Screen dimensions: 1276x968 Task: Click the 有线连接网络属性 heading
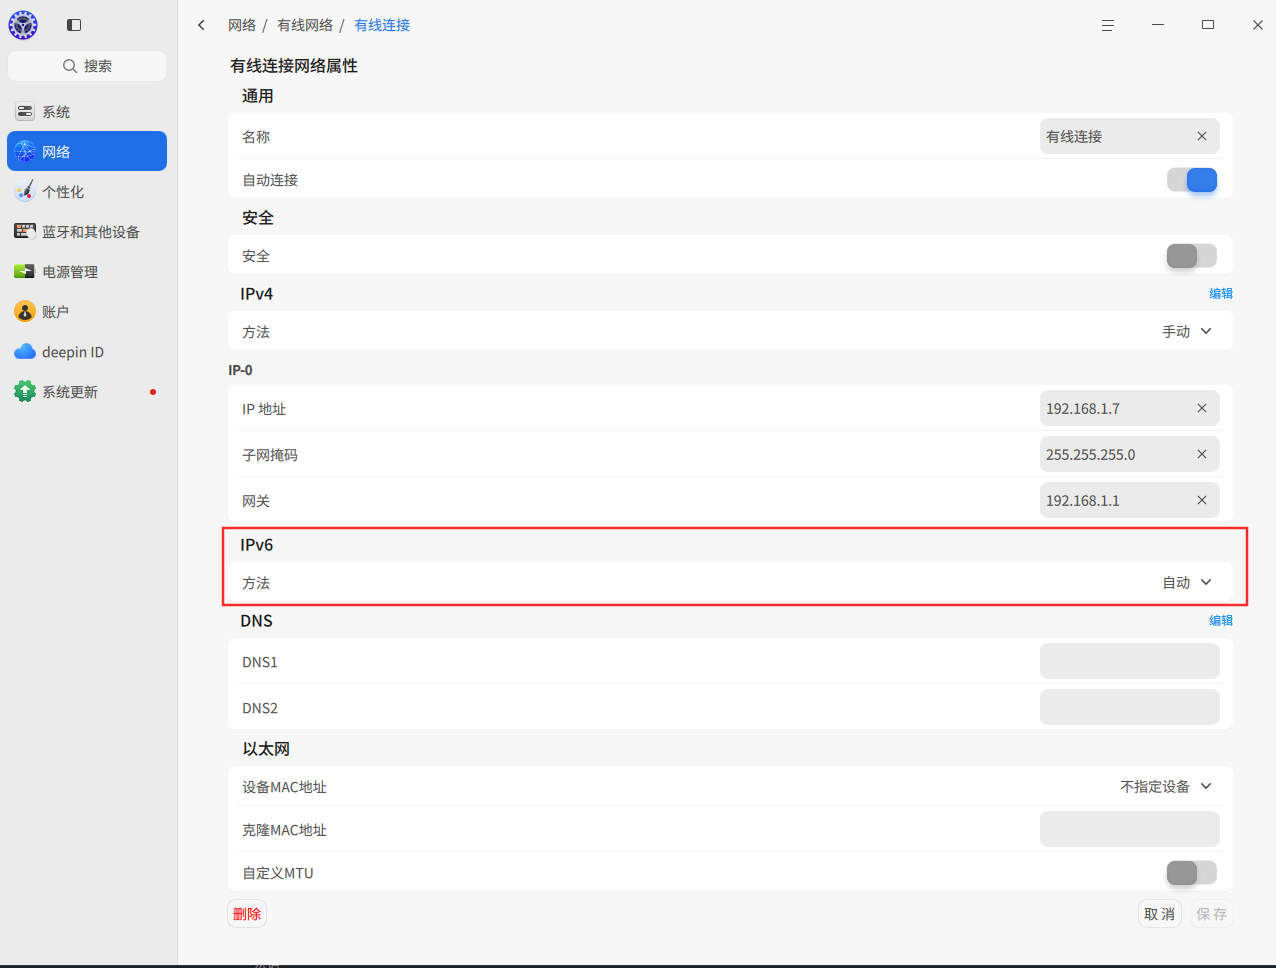[x=294, y=66]
